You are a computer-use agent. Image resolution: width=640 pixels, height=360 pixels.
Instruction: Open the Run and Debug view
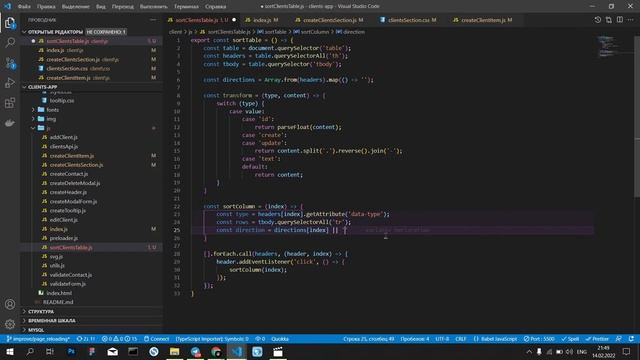pyautogui.click(x=10, y=83)
